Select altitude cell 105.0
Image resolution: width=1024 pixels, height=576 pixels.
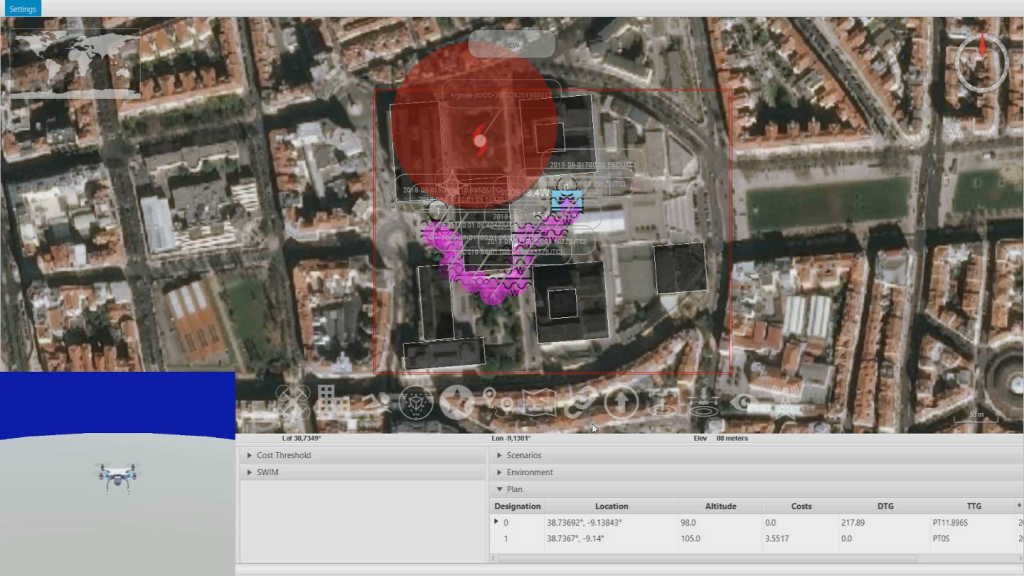point(720,539)
